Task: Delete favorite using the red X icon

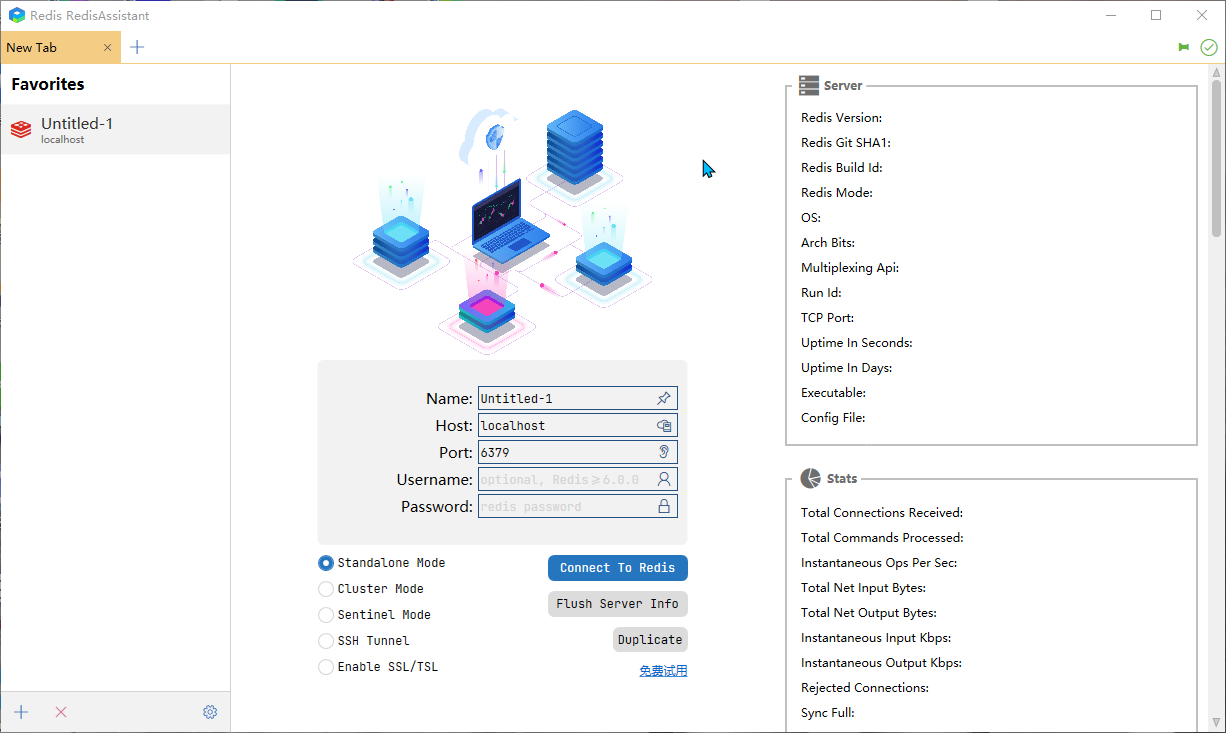Action: click(61, 712)
